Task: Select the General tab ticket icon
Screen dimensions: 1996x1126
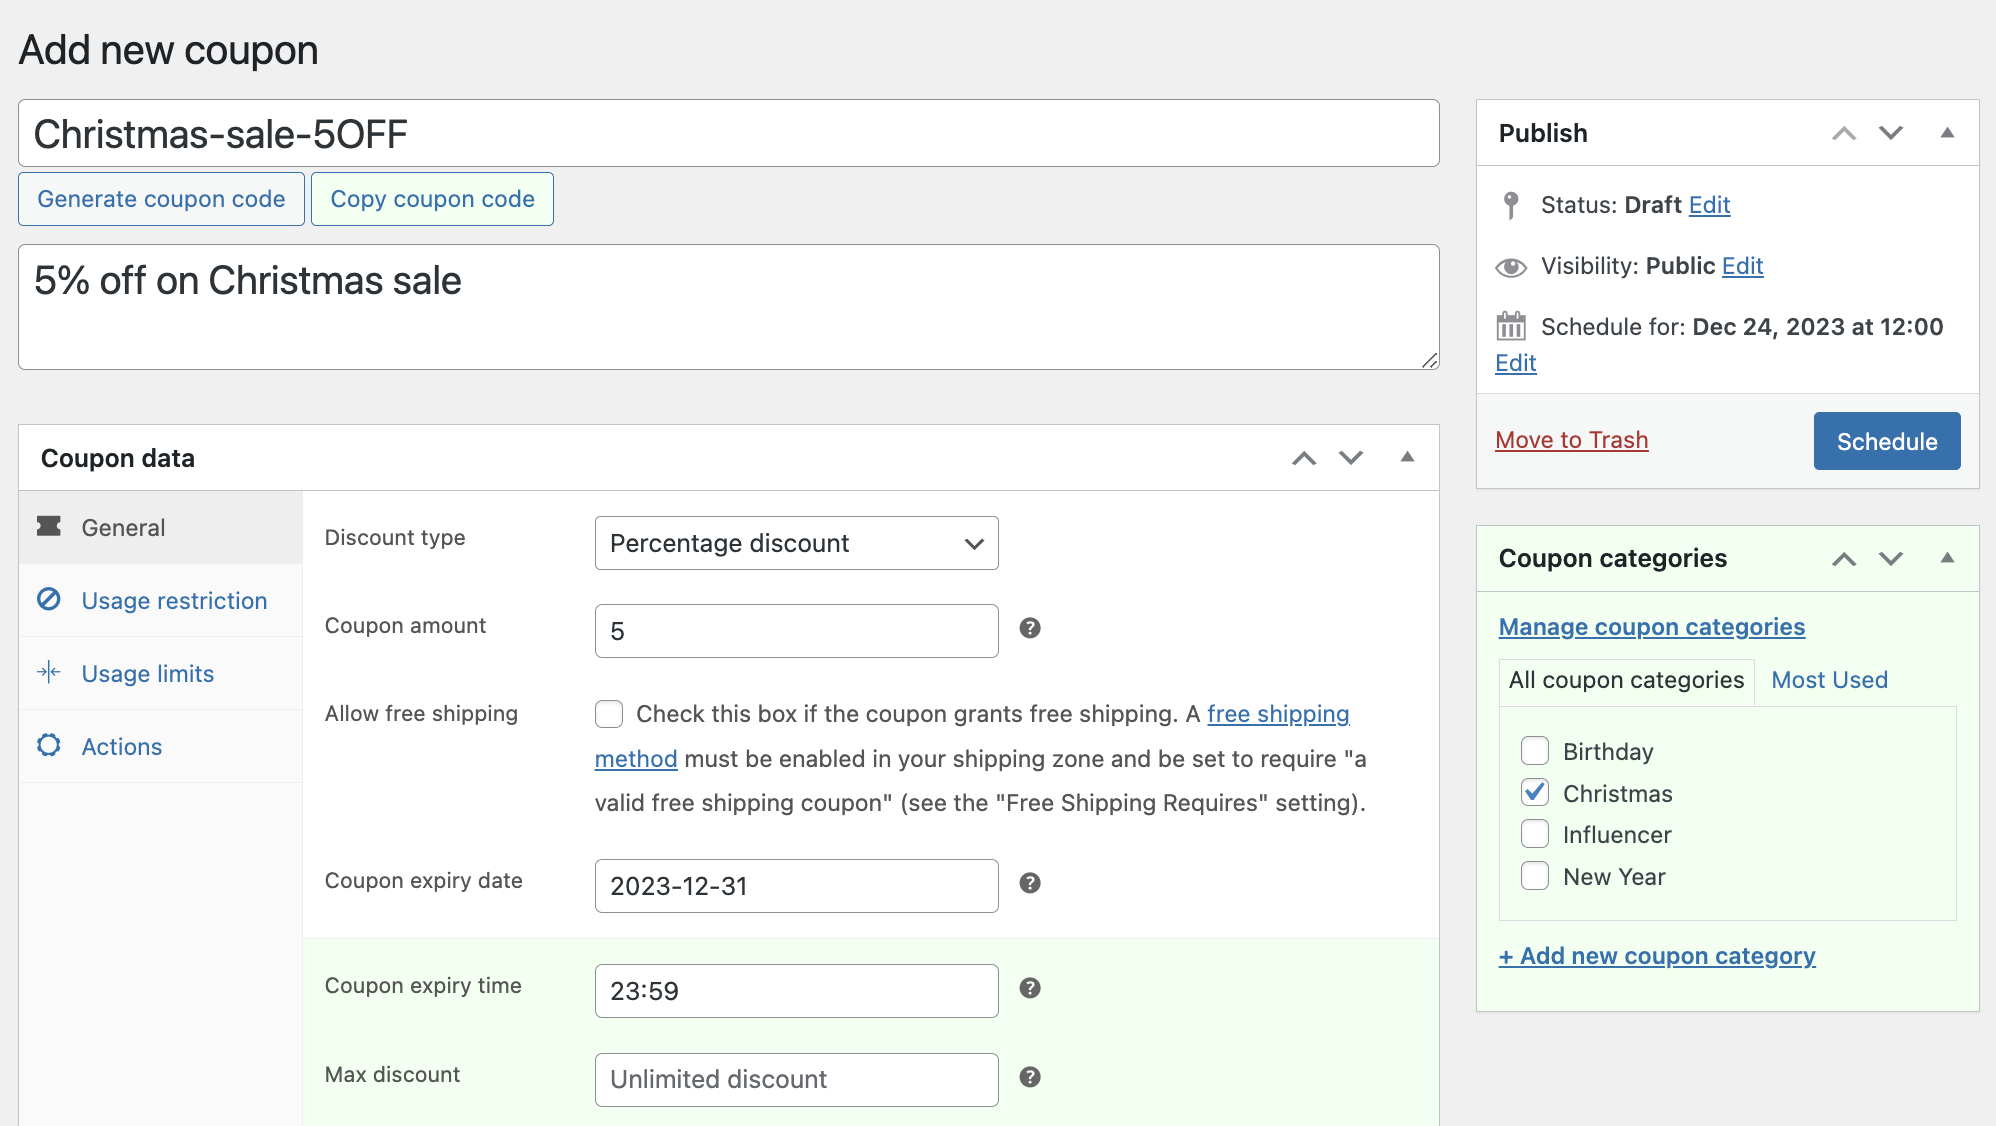Action: (49, 527)
